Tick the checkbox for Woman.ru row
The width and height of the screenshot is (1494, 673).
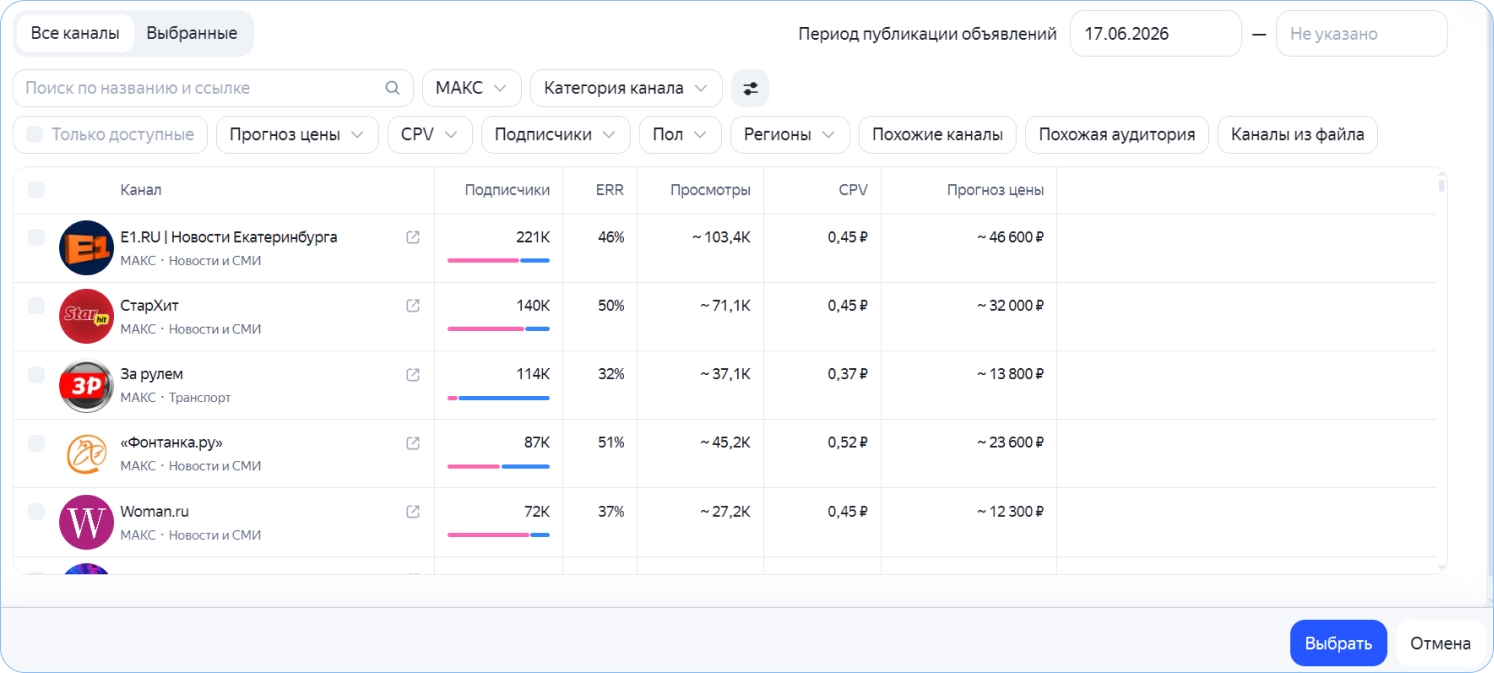tap(36, 511)
